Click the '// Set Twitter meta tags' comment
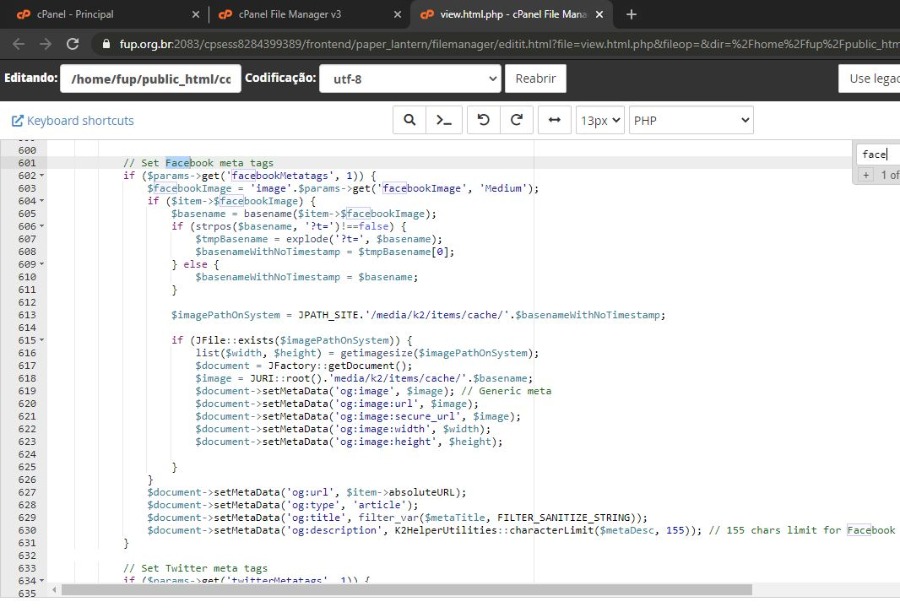The height and width of the screenshot is (614, 900). (196, 568)
